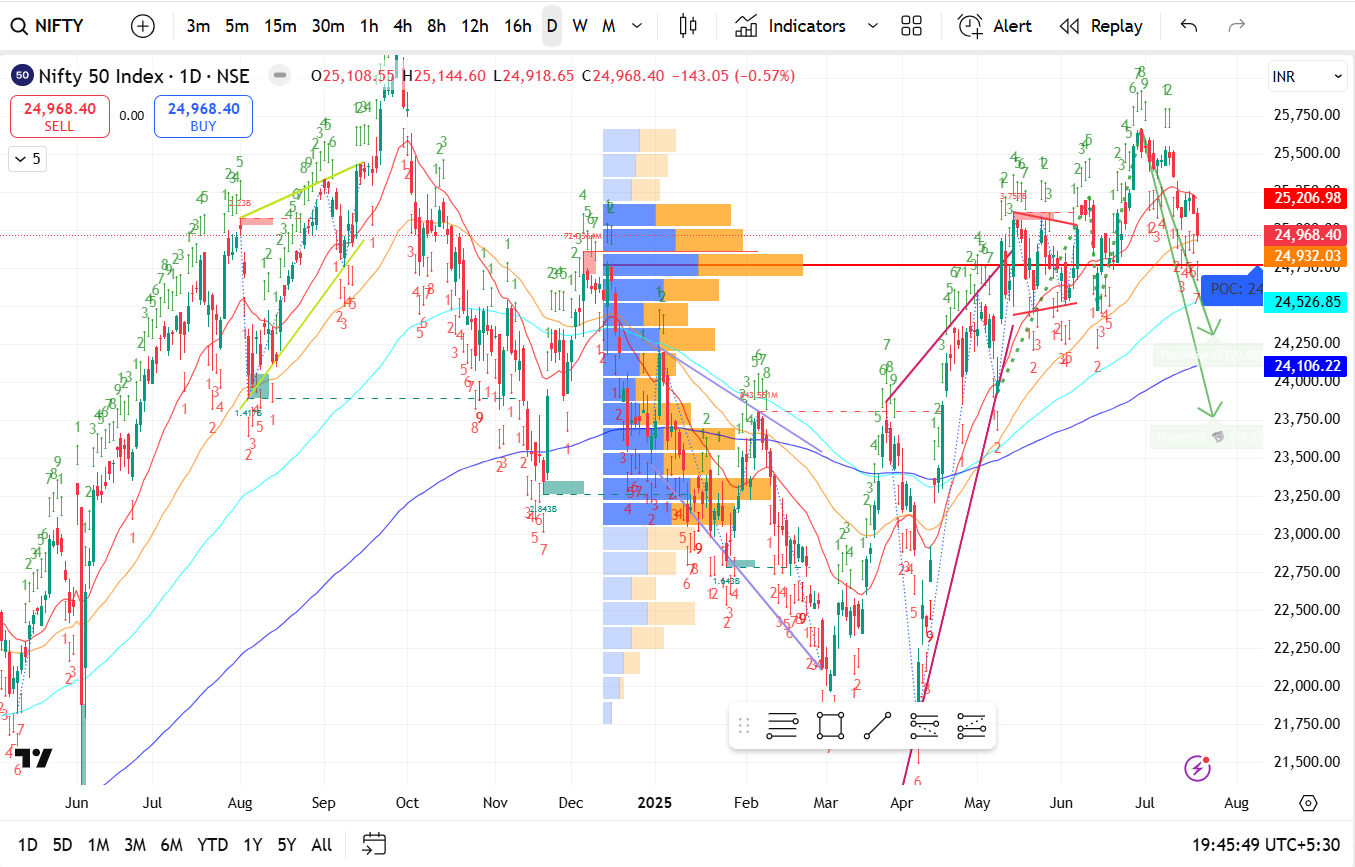Show All data range
This screenshot has width=1355, height=867.
click(322, 845)
